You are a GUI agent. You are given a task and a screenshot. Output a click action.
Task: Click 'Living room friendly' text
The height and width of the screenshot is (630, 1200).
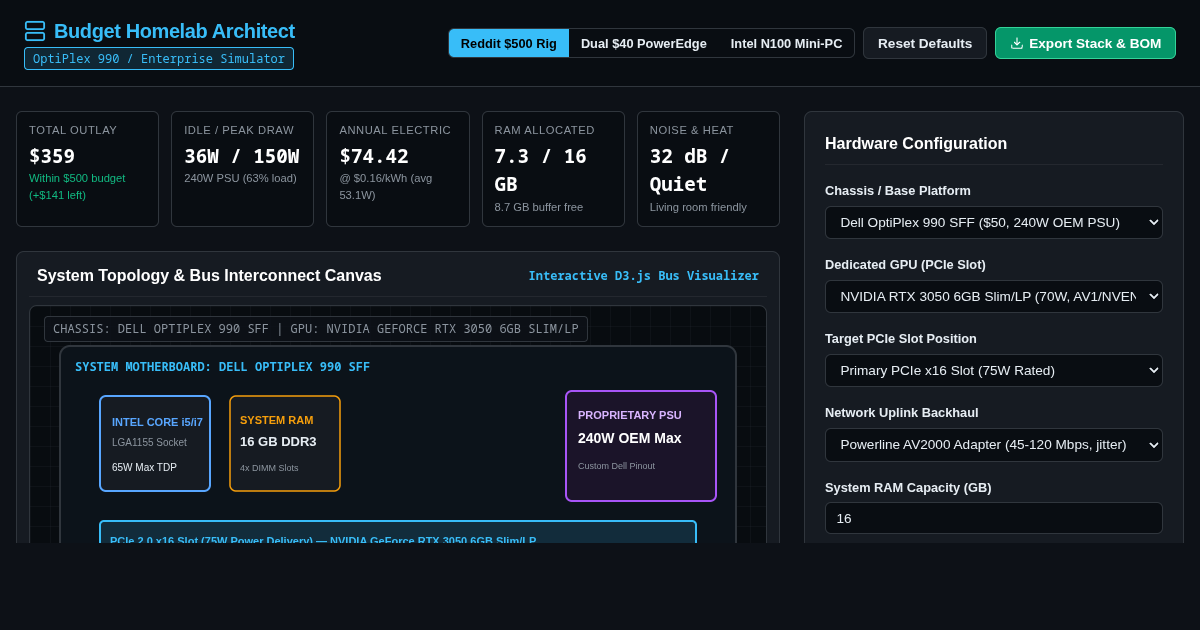pyautogui.click(x=698, y=207)
